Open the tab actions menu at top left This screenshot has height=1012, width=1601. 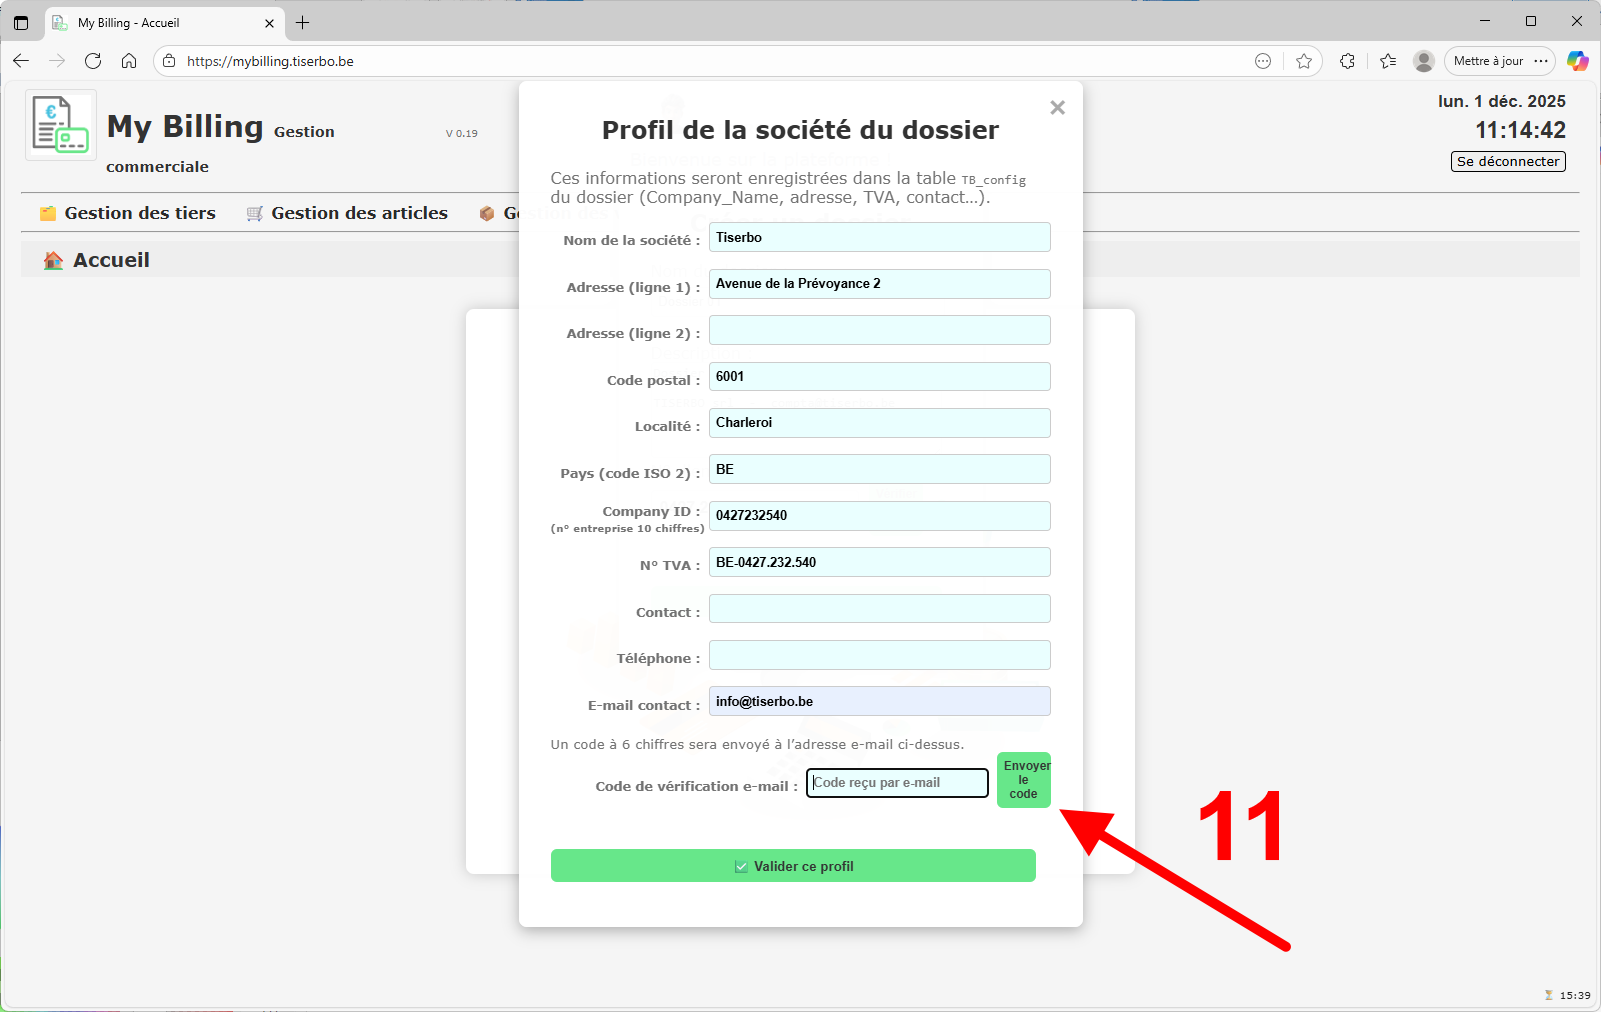[21, 21]
